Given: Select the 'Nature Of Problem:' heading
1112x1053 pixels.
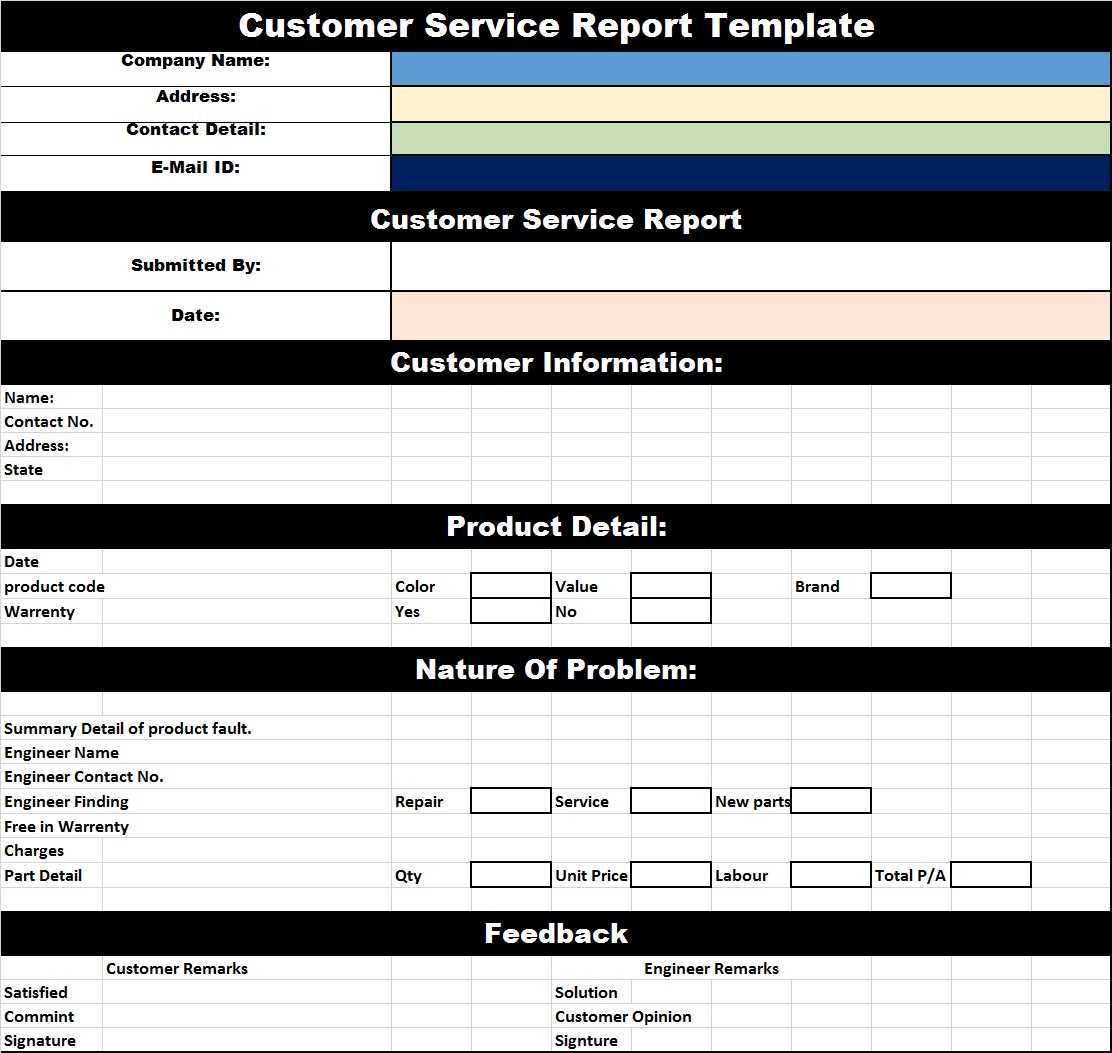Looking at the screenshot, I should coord(556,669).
